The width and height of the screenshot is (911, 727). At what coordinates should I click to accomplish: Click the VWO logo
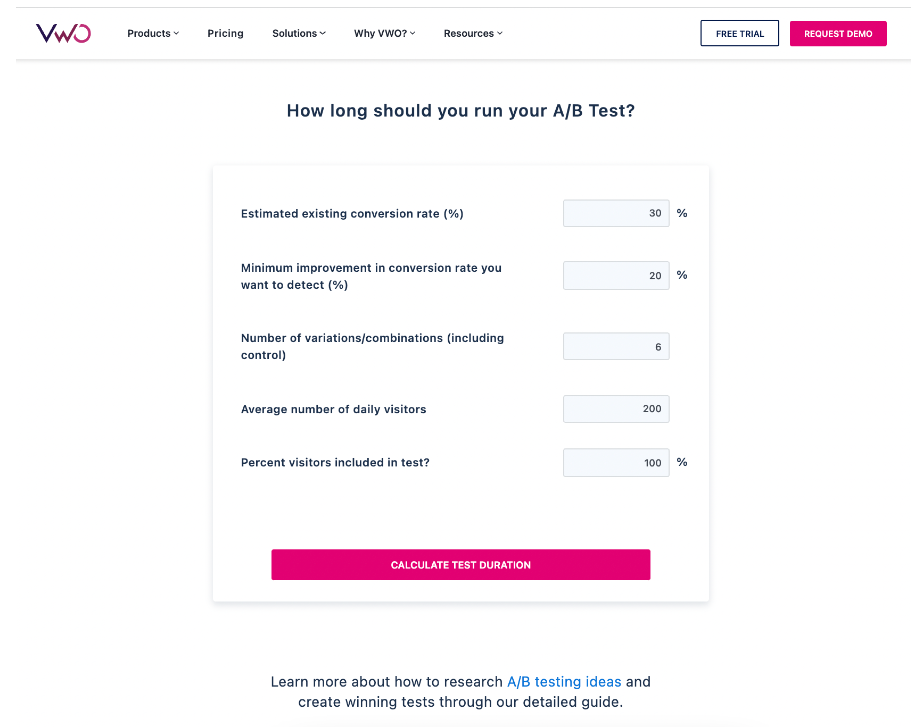(x=63, y=33)
